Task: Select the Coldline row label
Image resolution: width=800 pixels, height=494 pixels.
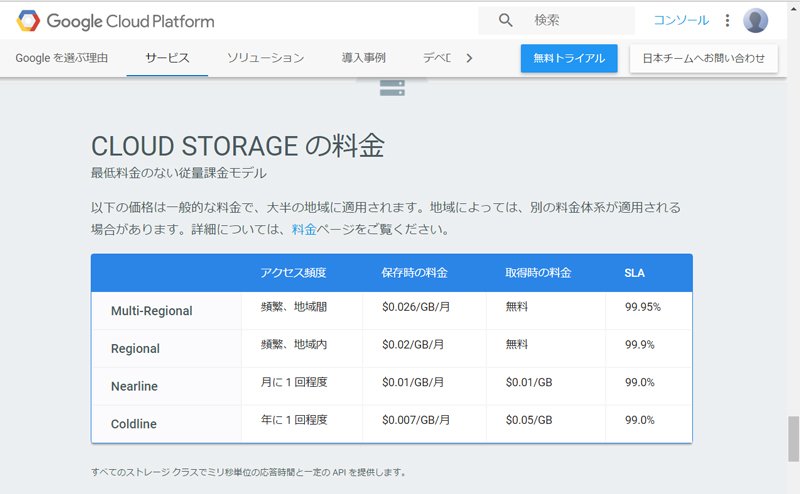Action: [134, 424]
